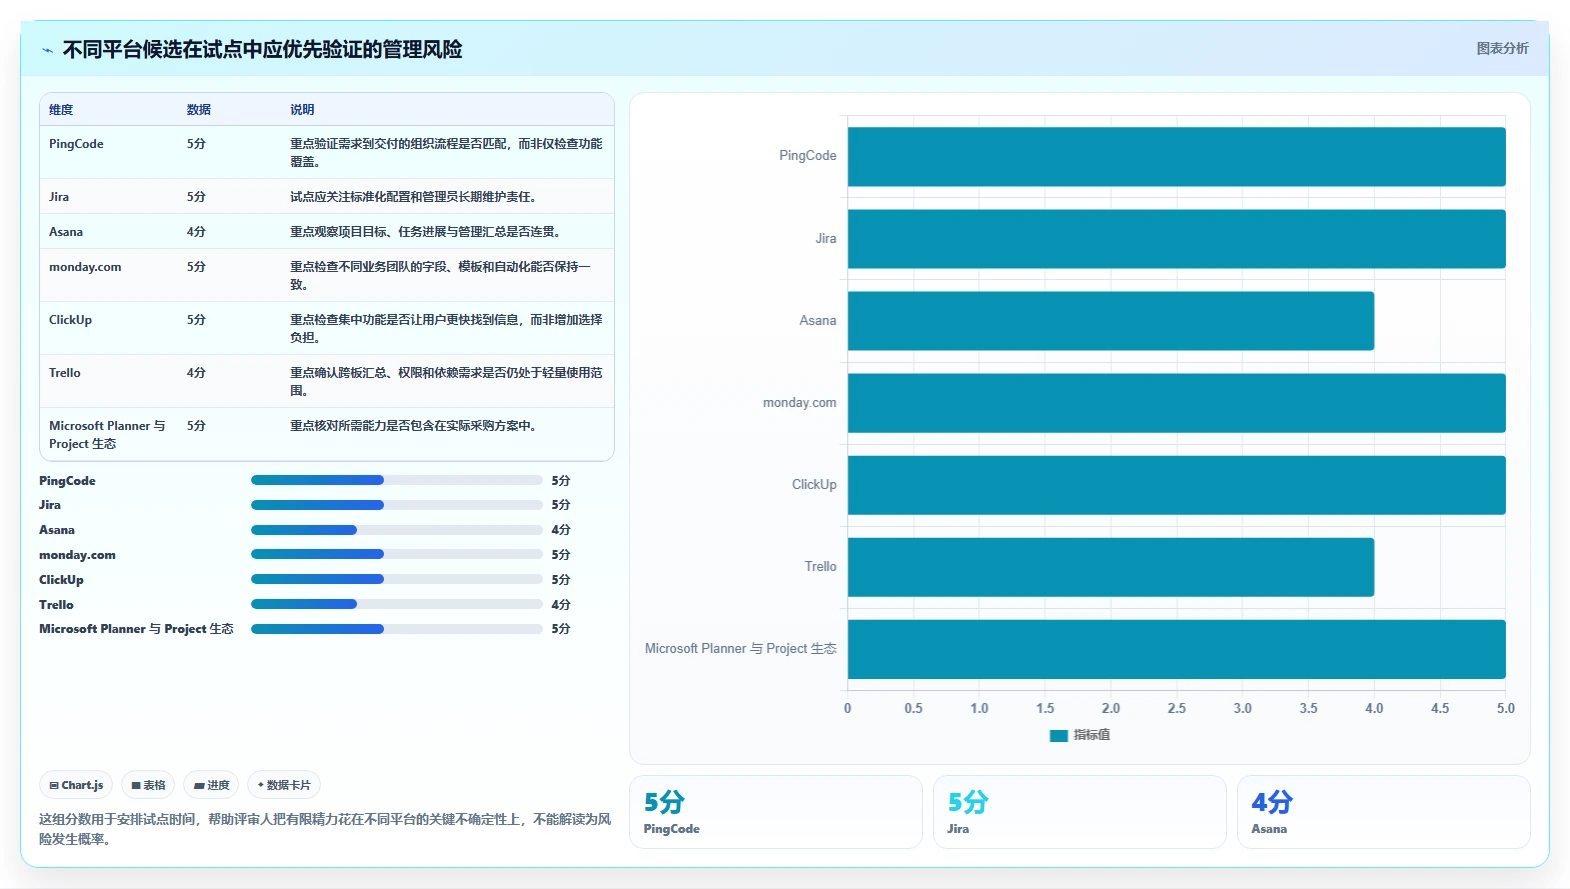Click the 数据 column header

click(x=198, y=110)
